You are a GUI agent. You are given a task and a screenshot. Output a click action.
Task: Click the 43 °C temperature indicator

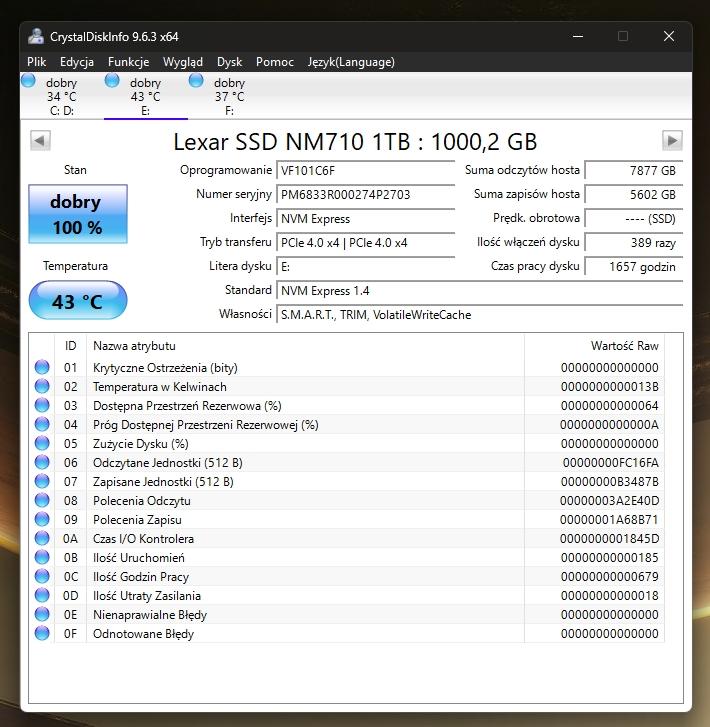77,301
